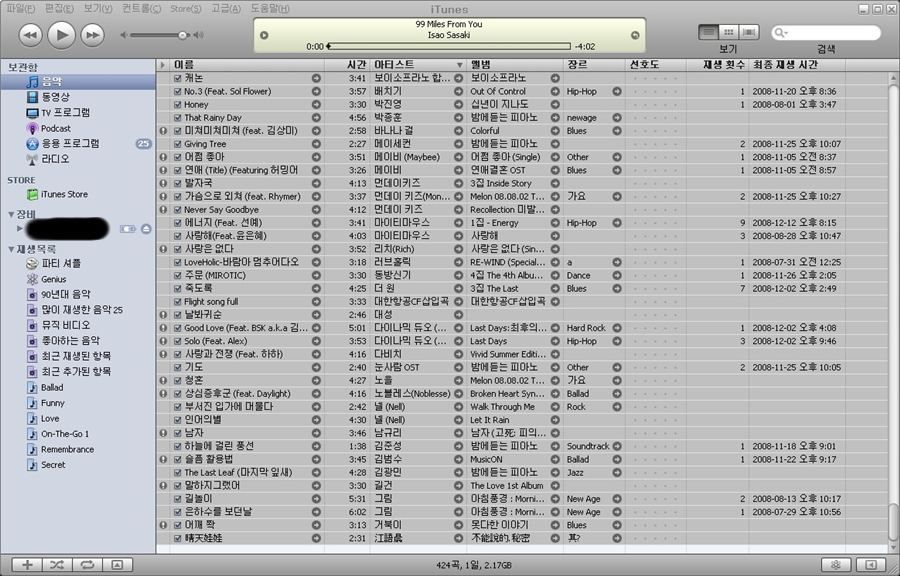Add a new playlist with plus button
The height and width of the screenshot is (576, 900).
point(27,565)
